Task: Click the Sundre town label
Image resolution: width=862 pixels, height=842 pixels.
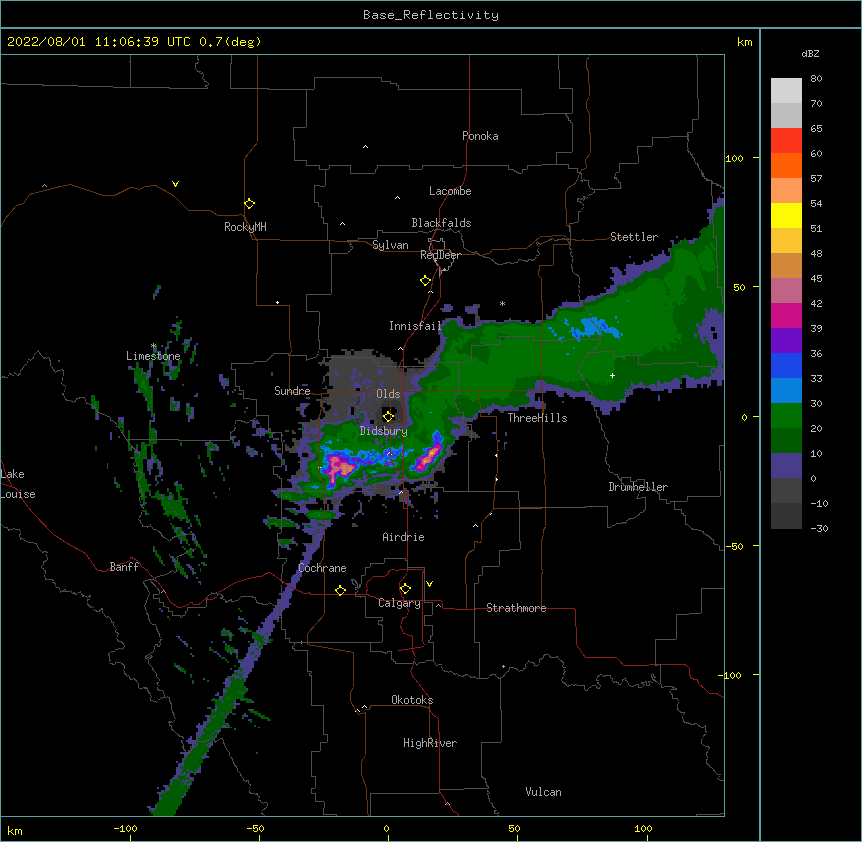Action: 292,391
